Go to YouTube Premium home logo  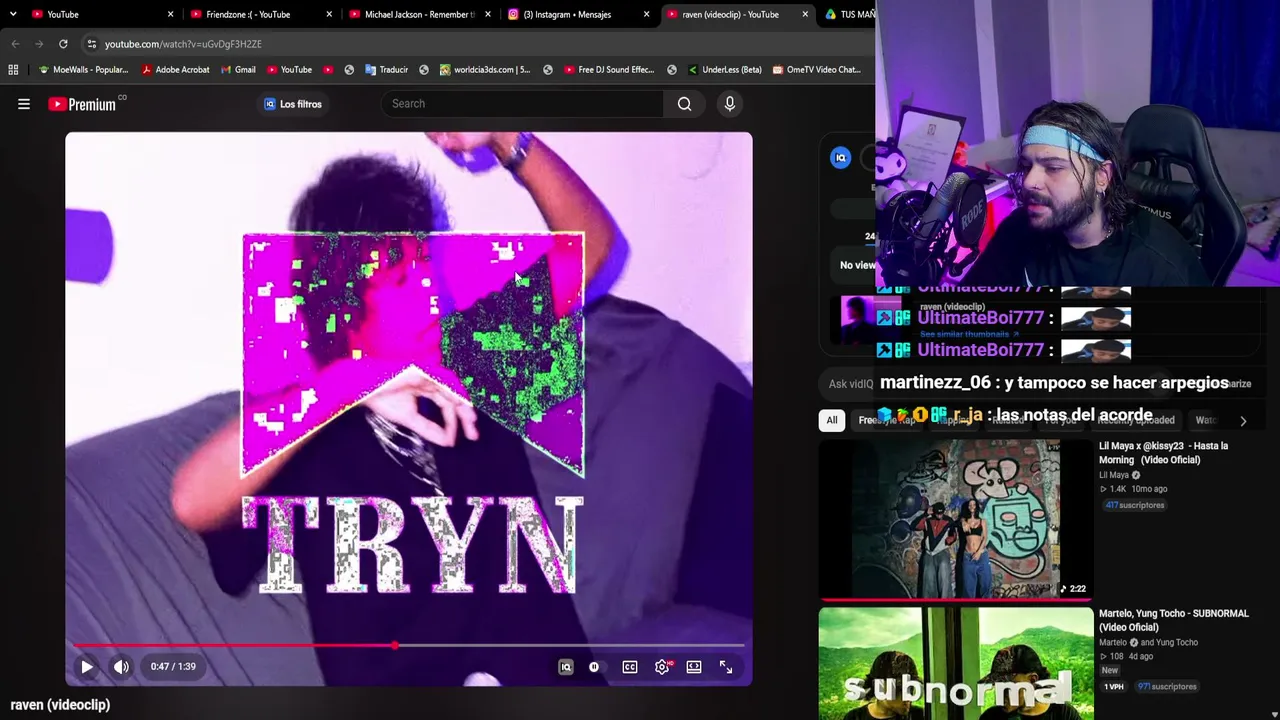tap(83, 104)
